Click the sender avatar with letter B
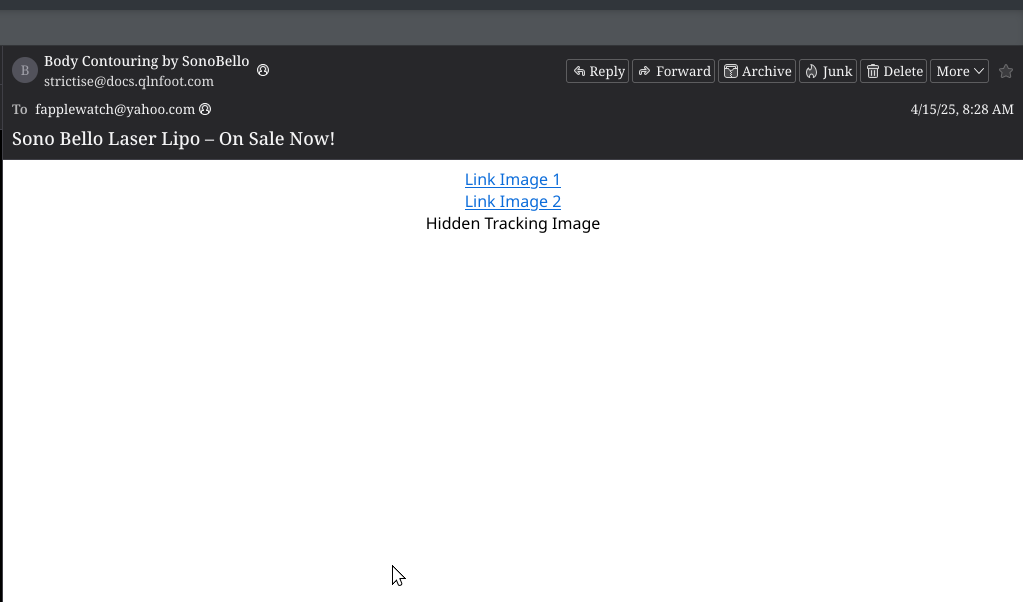Viewport: 1023px width, 602px height. click(25, 70)
